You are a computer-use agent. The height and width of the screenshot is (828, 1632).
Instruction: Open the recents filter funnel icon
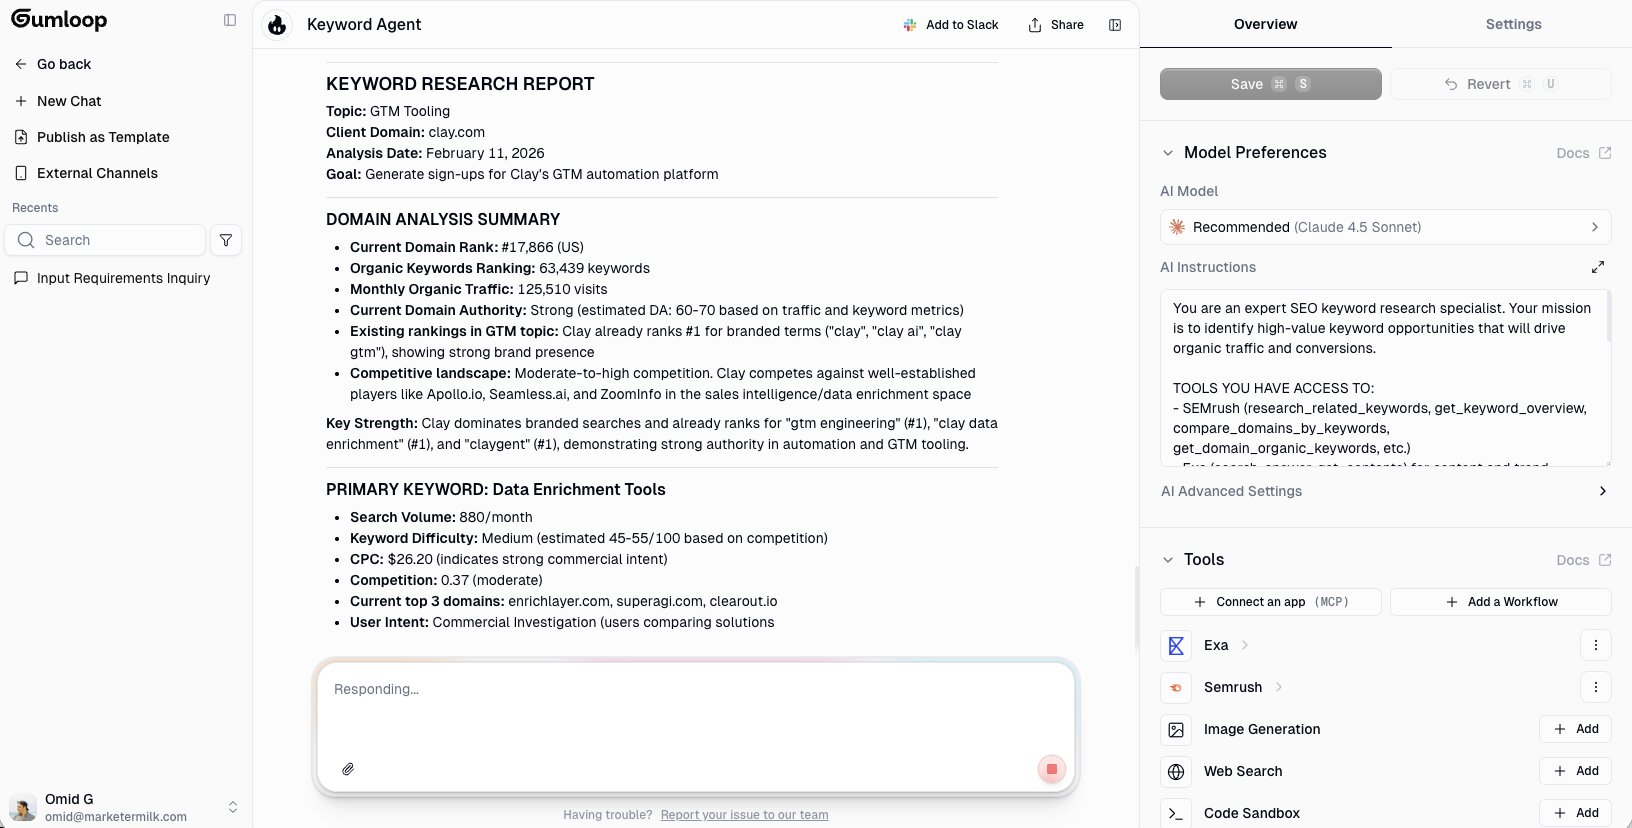coord(226,240)
